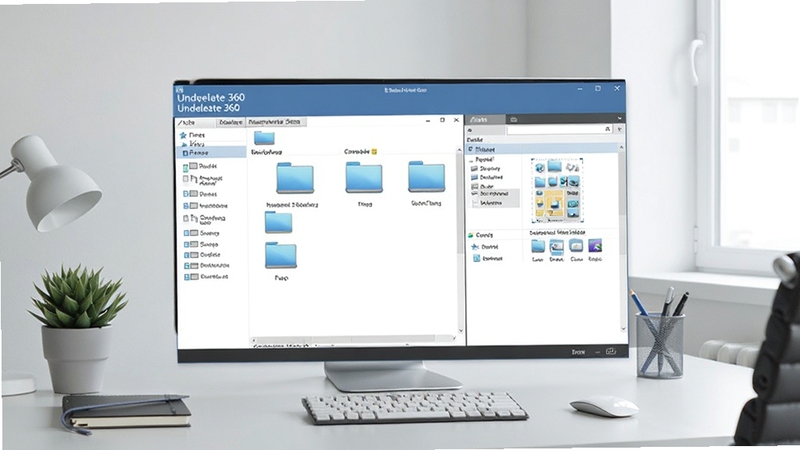Open the middle large folder in the top row
This screenshot has width=800, height=450.
coord(364,177)
